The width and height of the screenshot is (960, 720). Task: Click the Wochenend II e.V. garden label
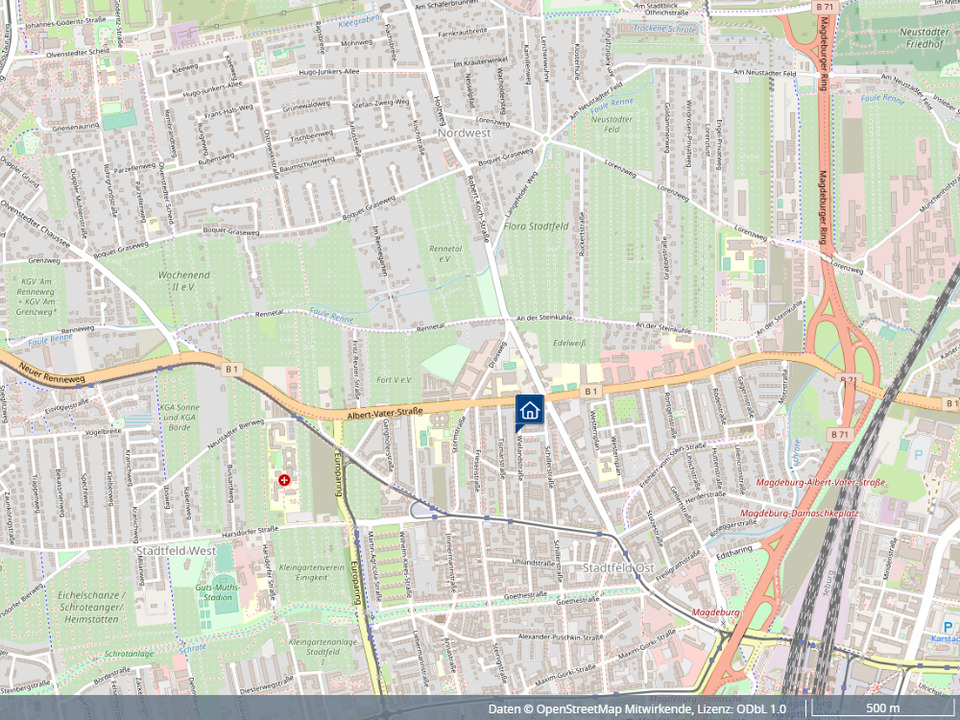(182, 279)
